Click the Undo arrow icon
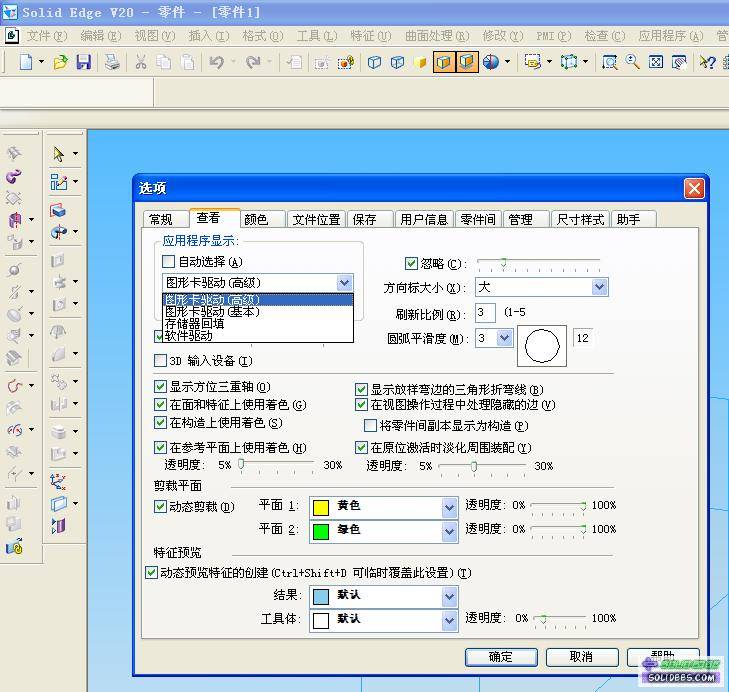729x692 pixels. click(x=217, y=62)
